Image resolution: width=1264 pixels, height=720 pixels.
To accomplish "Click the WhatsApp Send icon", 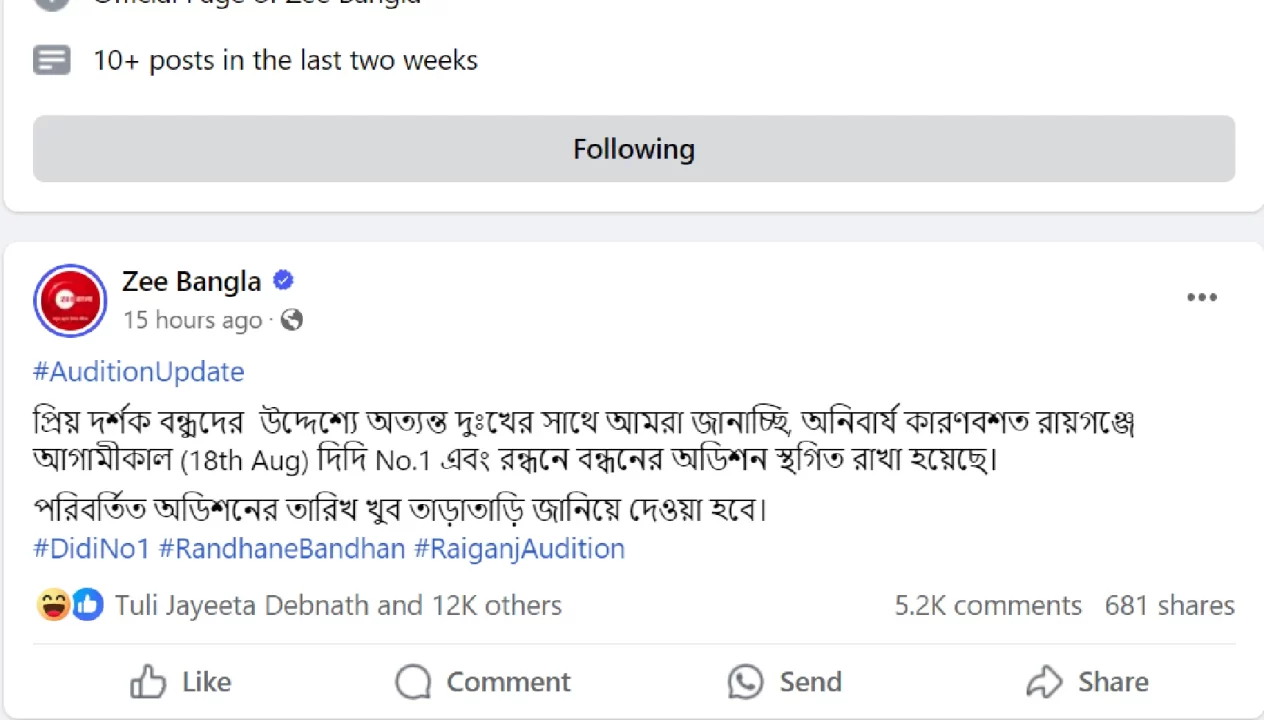I will [746, 682].
